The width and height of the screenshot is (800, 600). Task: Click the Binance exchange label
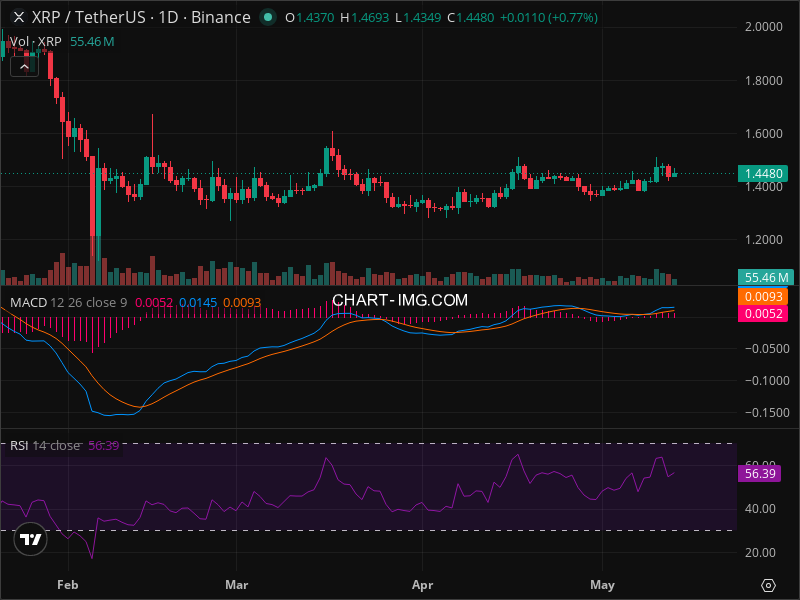[x=220, y=17]
